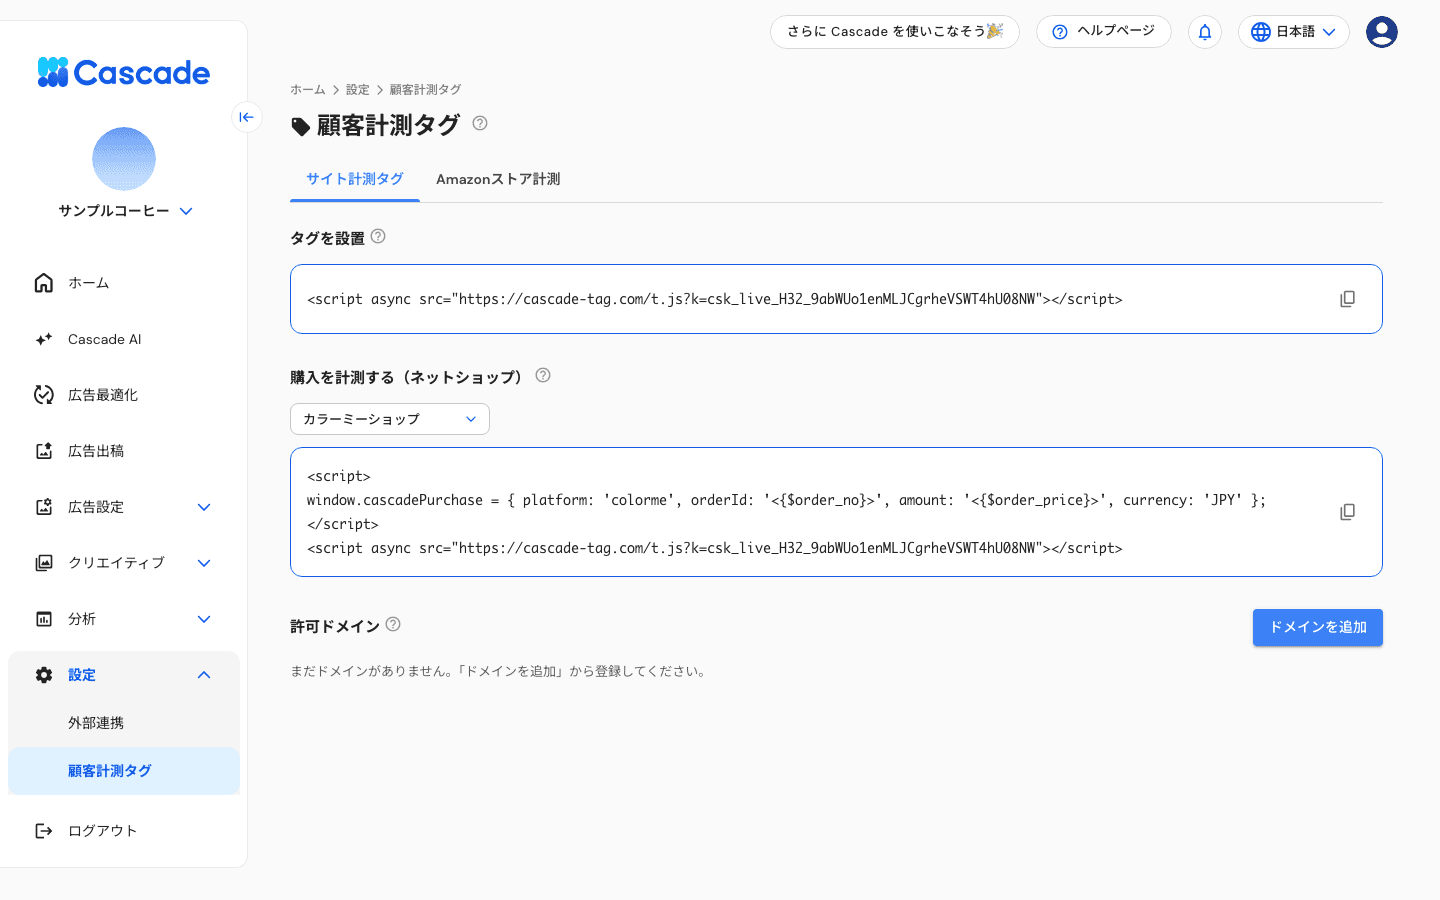The image size is (1440, 900).
Task: Copy the タグを設置 script code
Action: [1348, 299]
